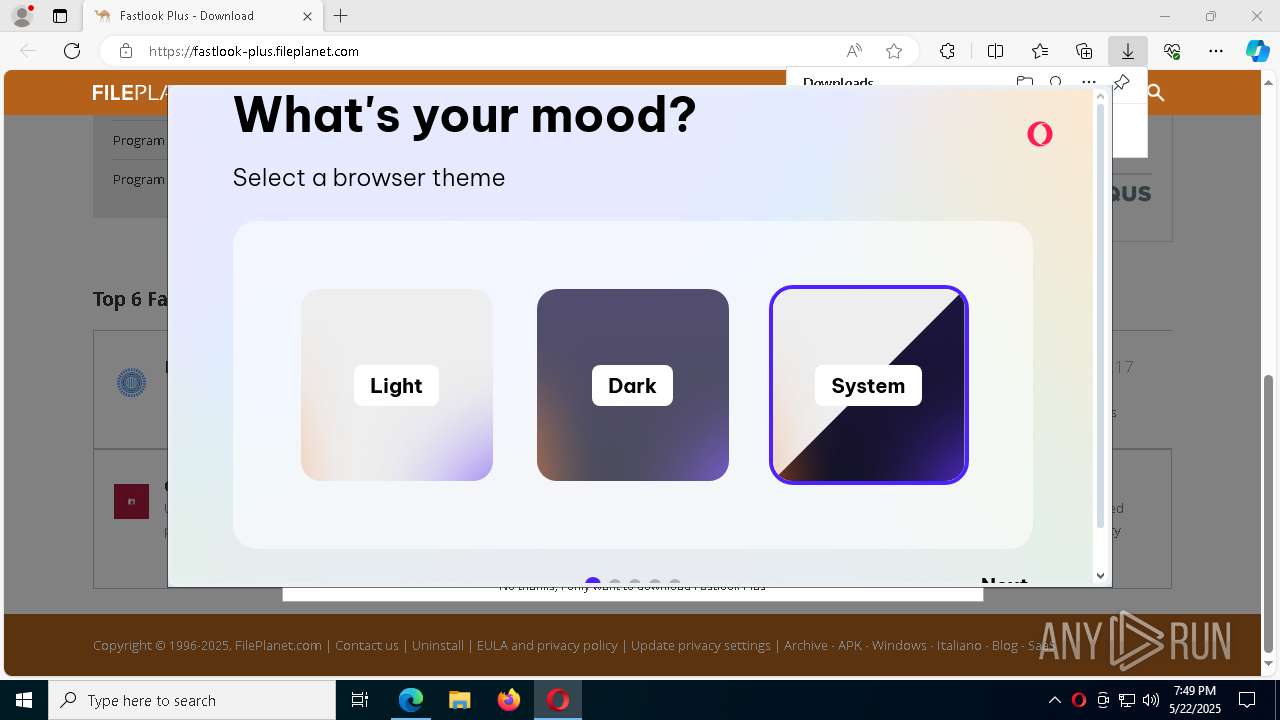Open Edge Collections icon

click(1084, 51)
